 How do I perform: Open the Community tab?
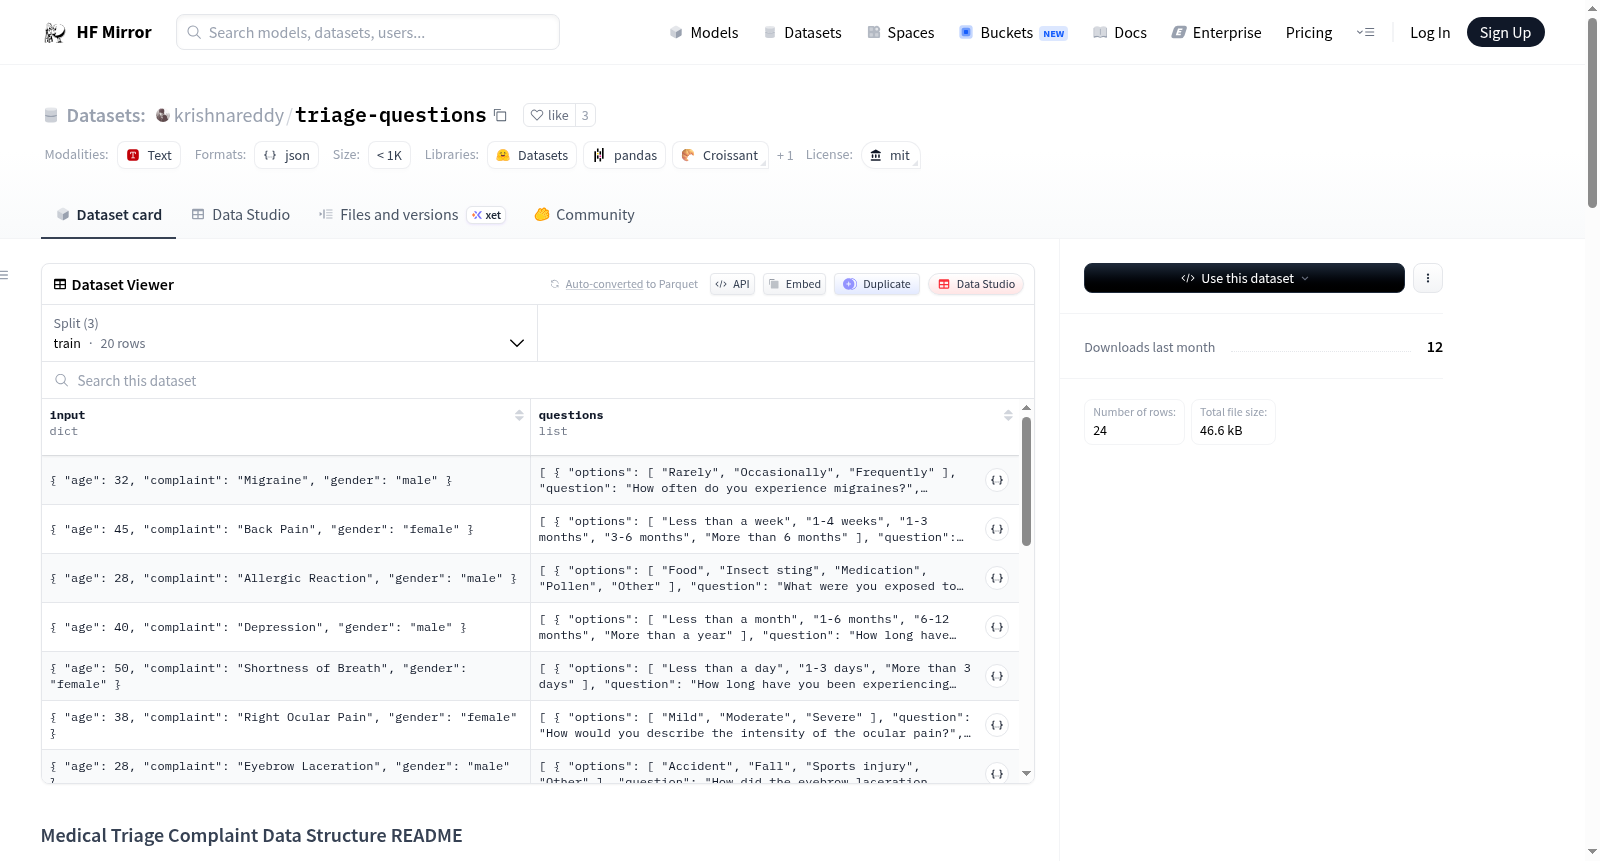pyautogui.click(x=585, y=215)
